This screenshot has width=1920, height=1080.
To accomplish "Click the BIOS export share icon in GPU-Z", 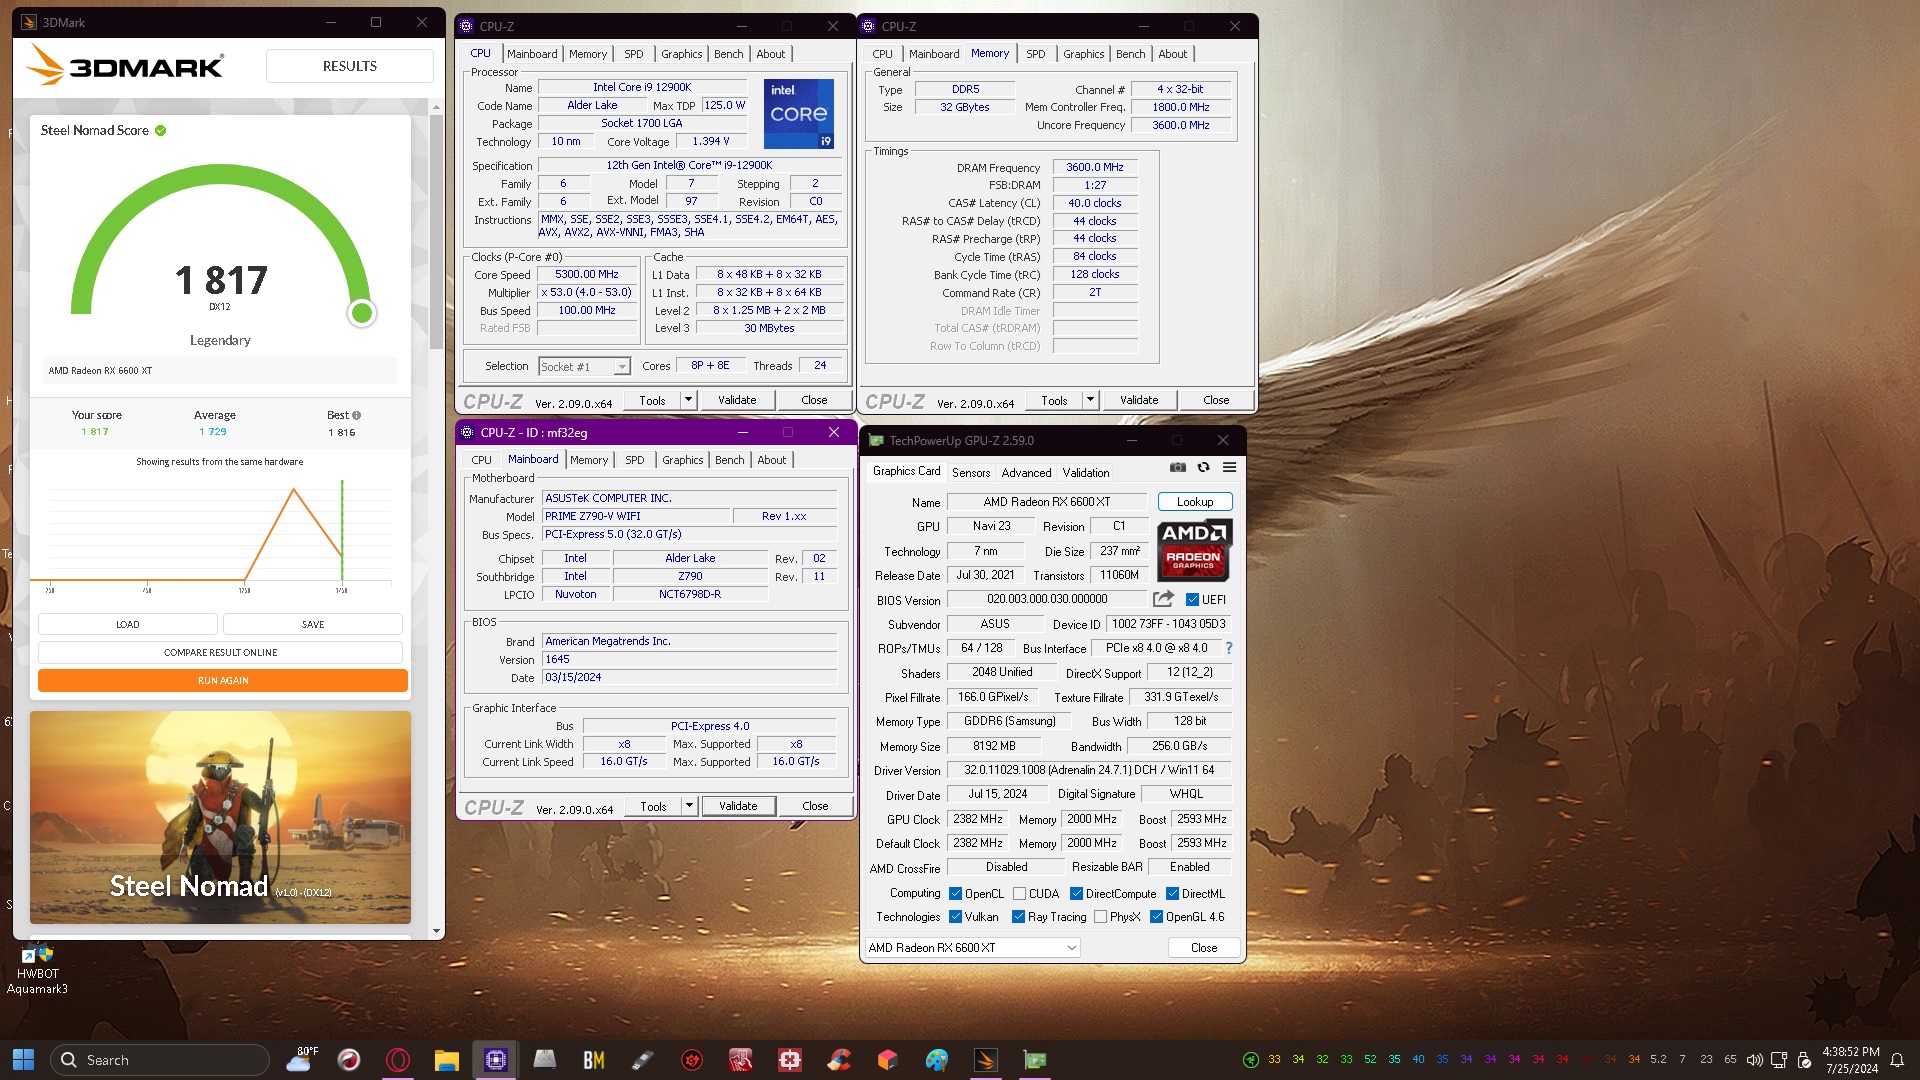I will point(1163,599).
